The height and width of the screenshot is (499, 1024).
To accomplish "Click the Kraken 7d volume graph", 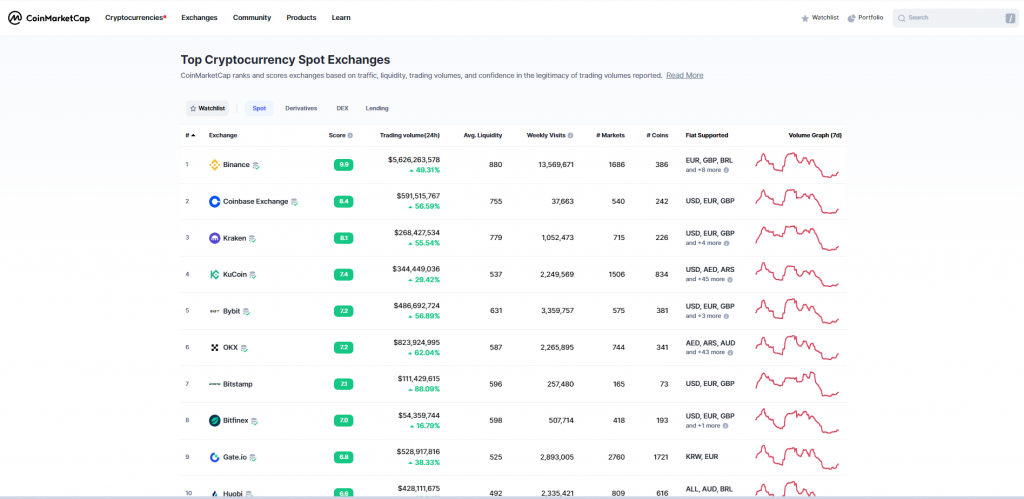I will pos(797,238).
